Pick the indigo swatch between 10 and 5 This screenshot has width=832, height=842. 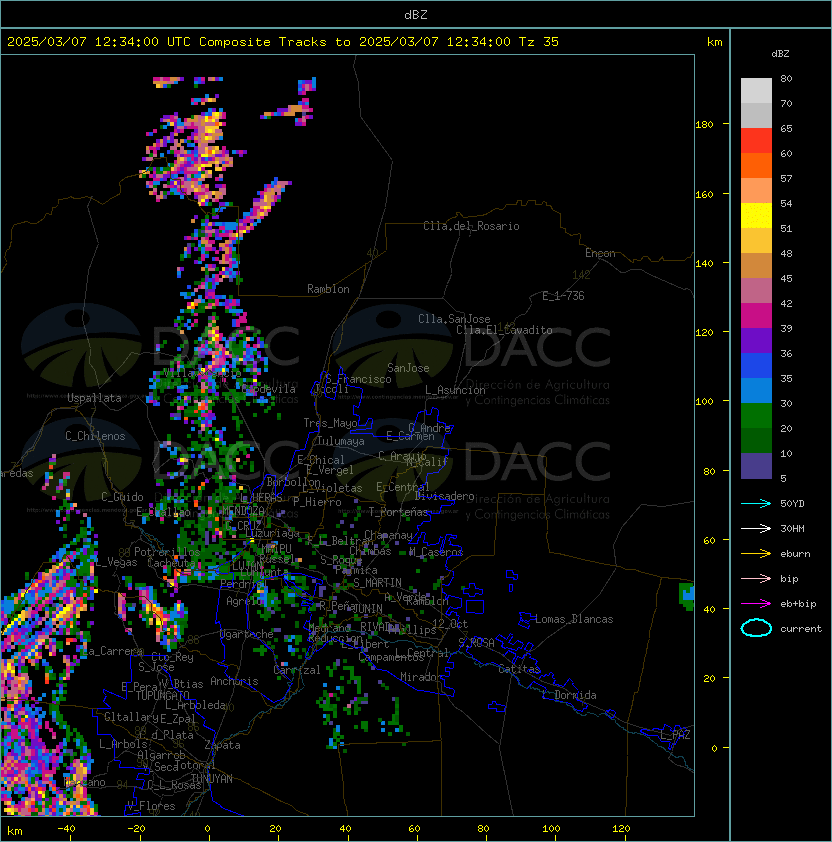point(756,466)
